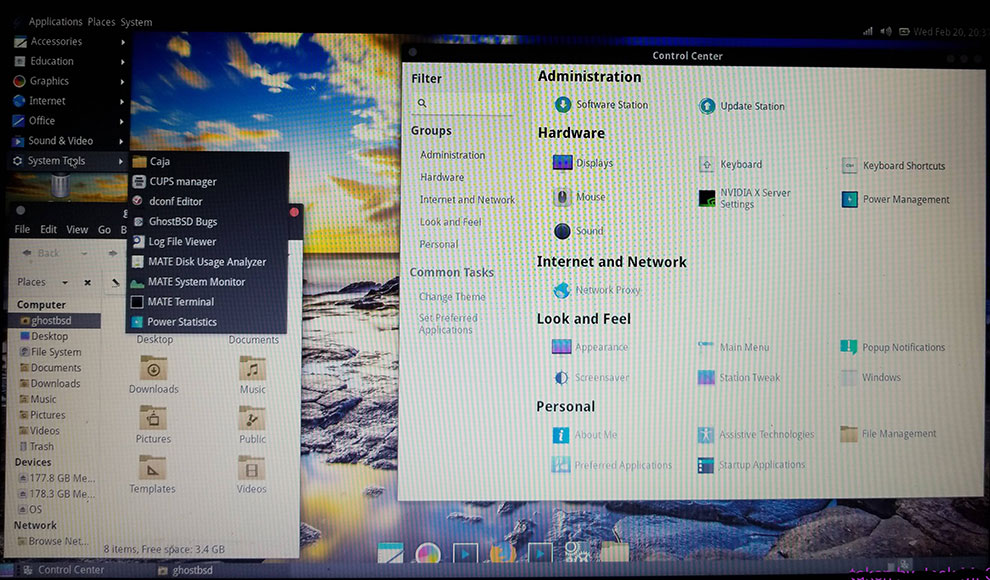Open the Places menu in top panel

[101, 22]
